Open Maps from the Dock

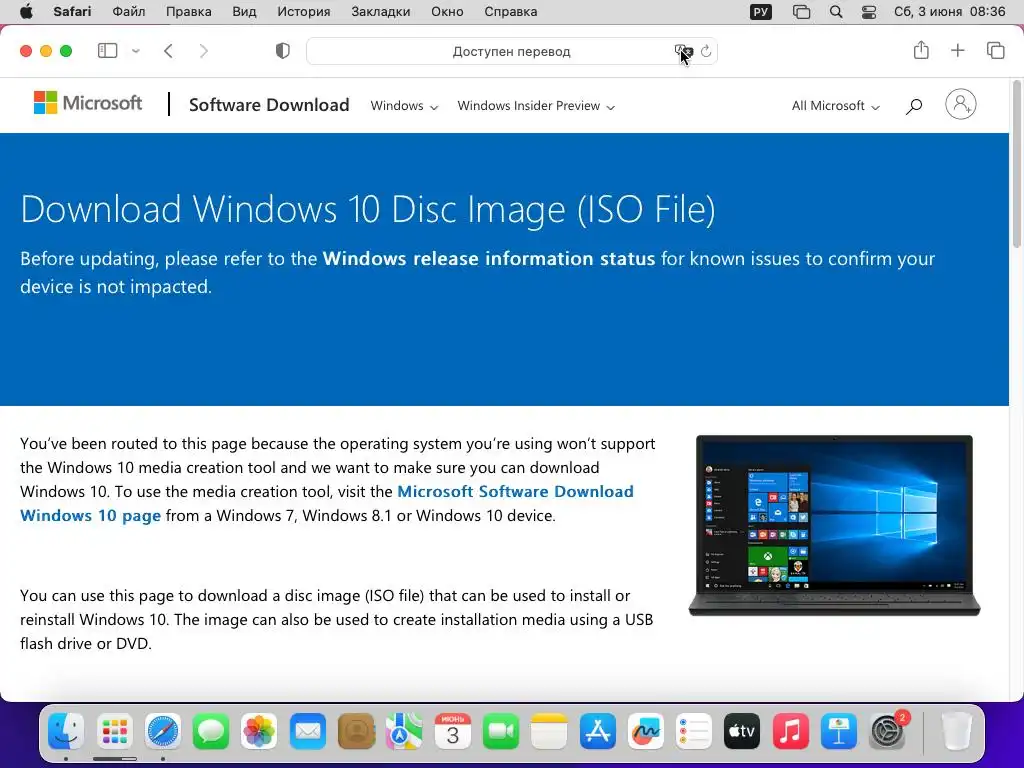coord(404,731)
